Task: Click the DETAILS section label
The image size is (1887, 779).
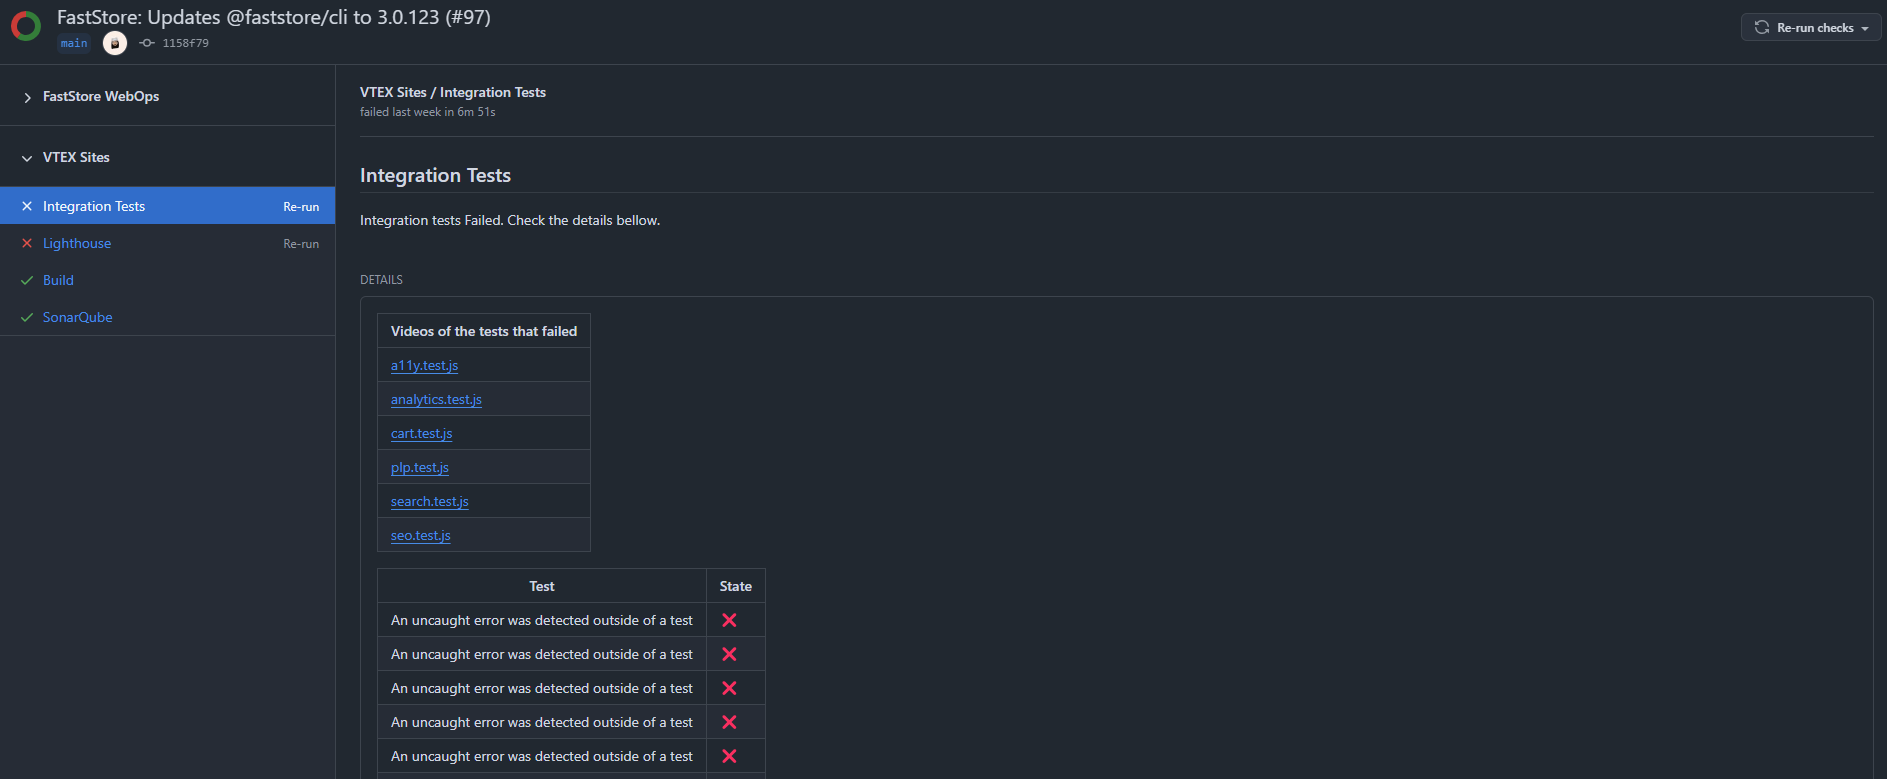Action: 381,280
